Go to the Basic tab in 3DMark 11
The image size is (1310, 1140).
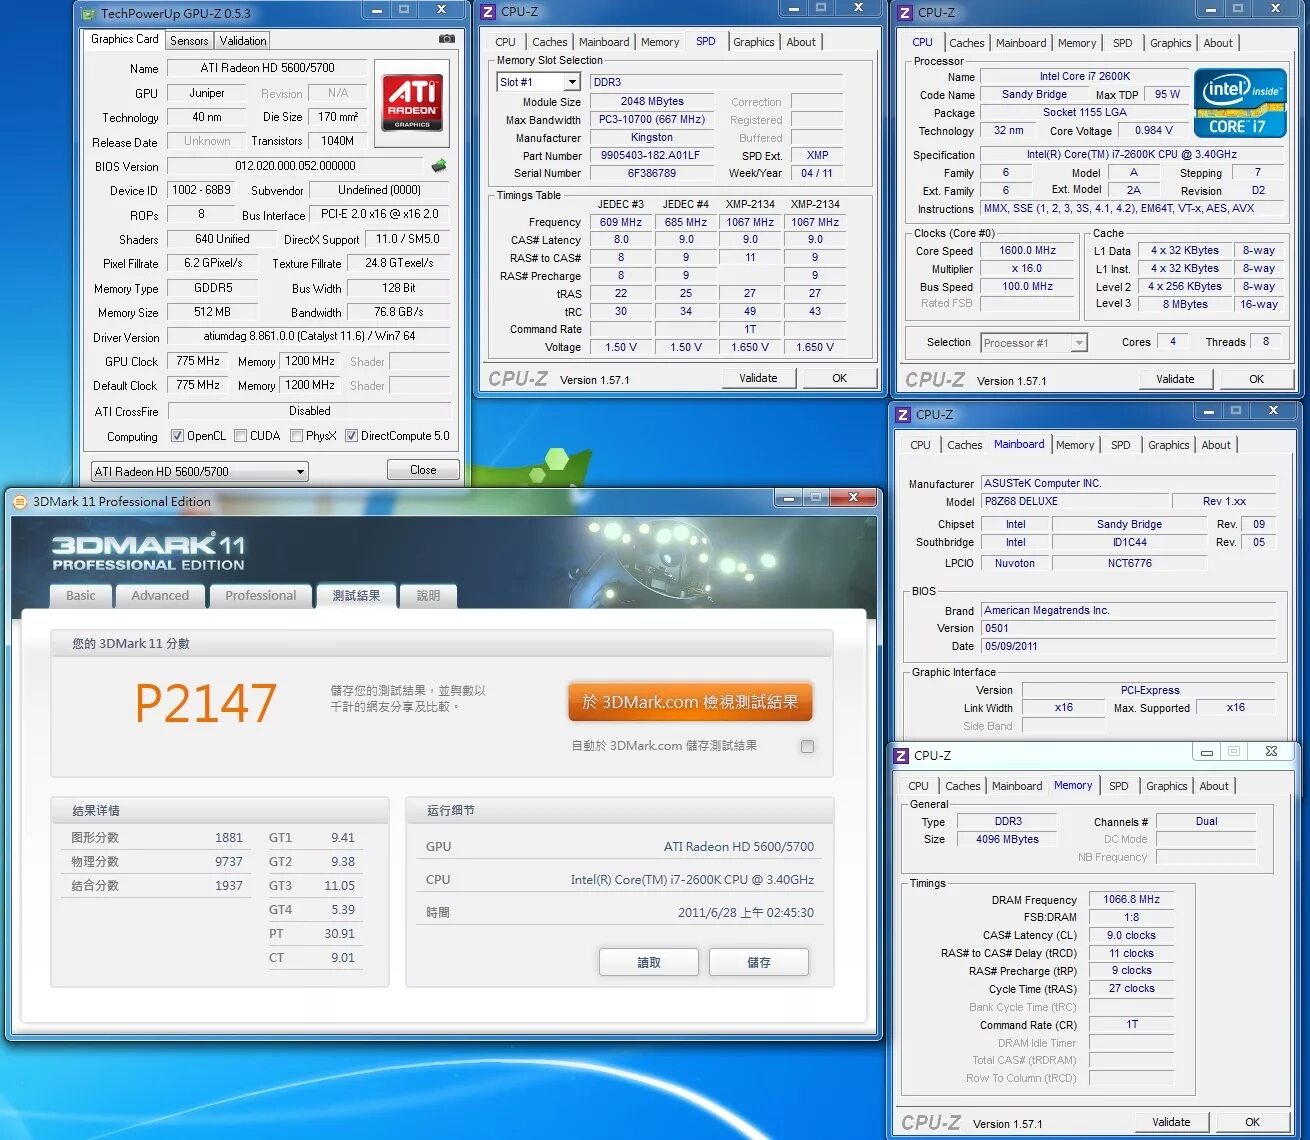[x=81, y=596]
